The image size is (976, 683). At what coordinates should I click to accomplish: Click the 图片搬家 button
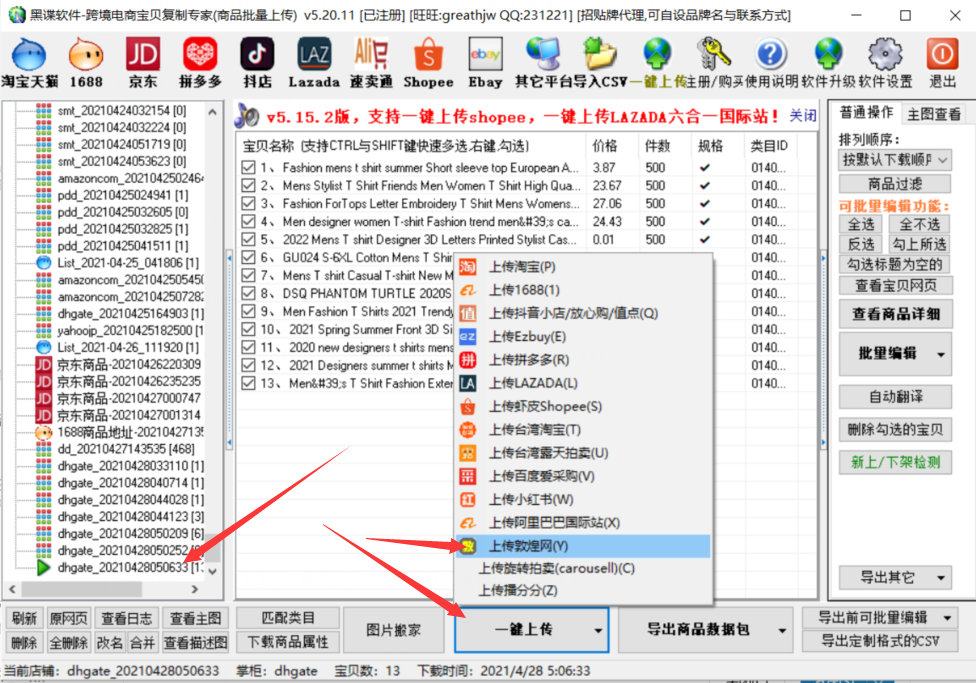coord(393,630)
